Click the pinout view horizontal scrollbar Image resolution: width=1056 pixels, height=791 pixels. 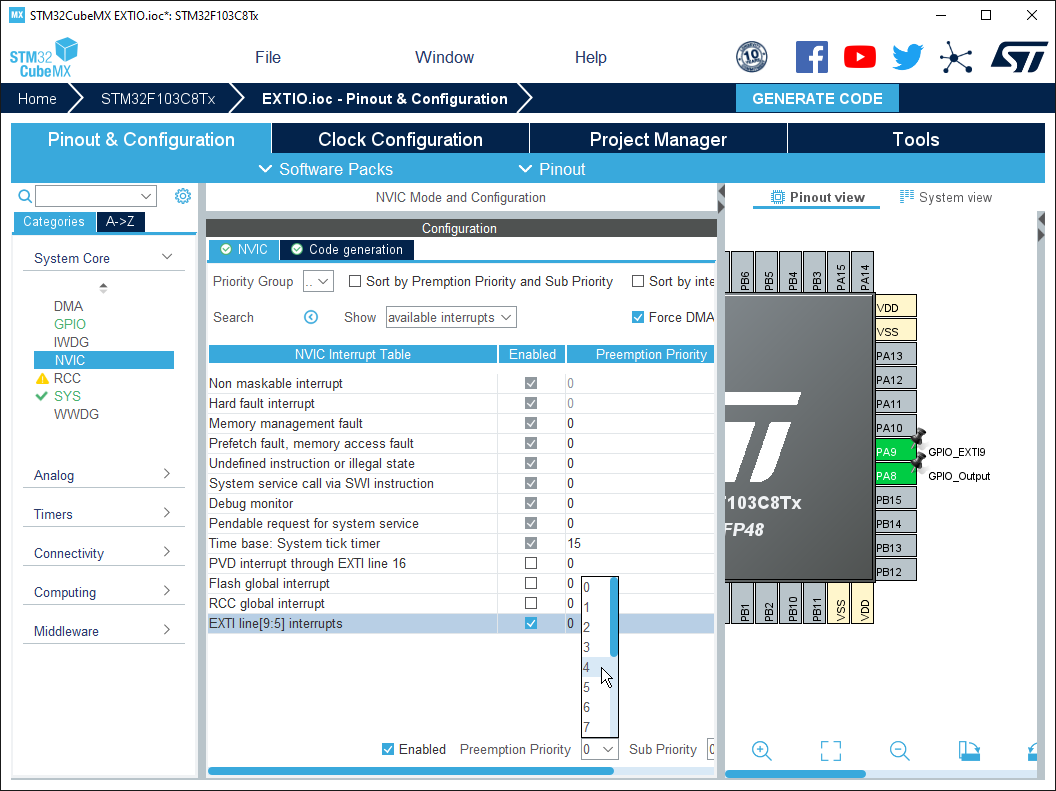click(795, 774)
